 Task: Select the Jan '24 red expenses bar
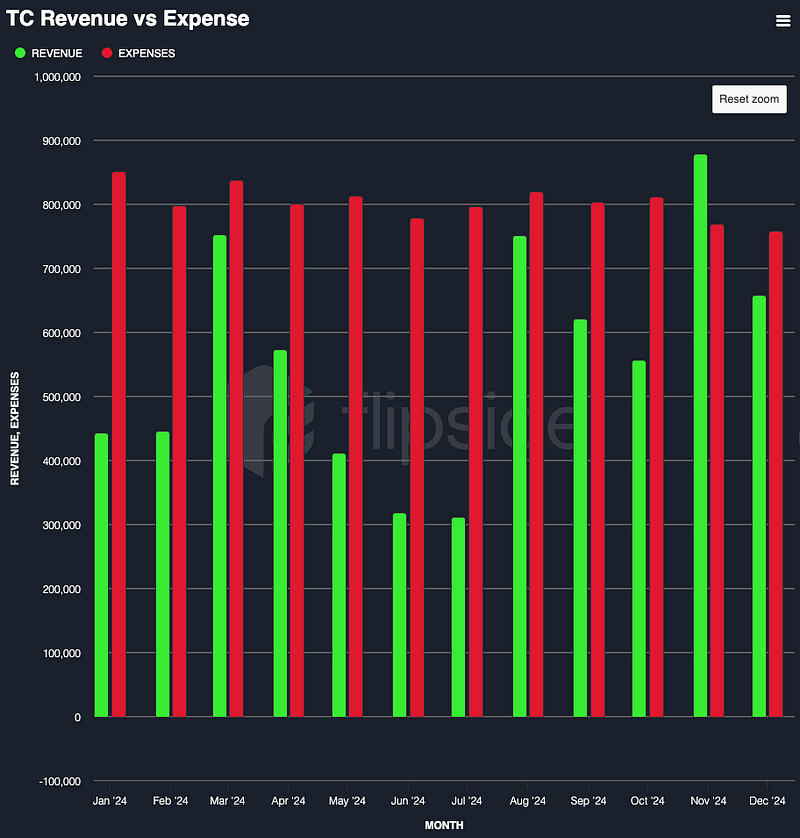(x=119, y=445)
